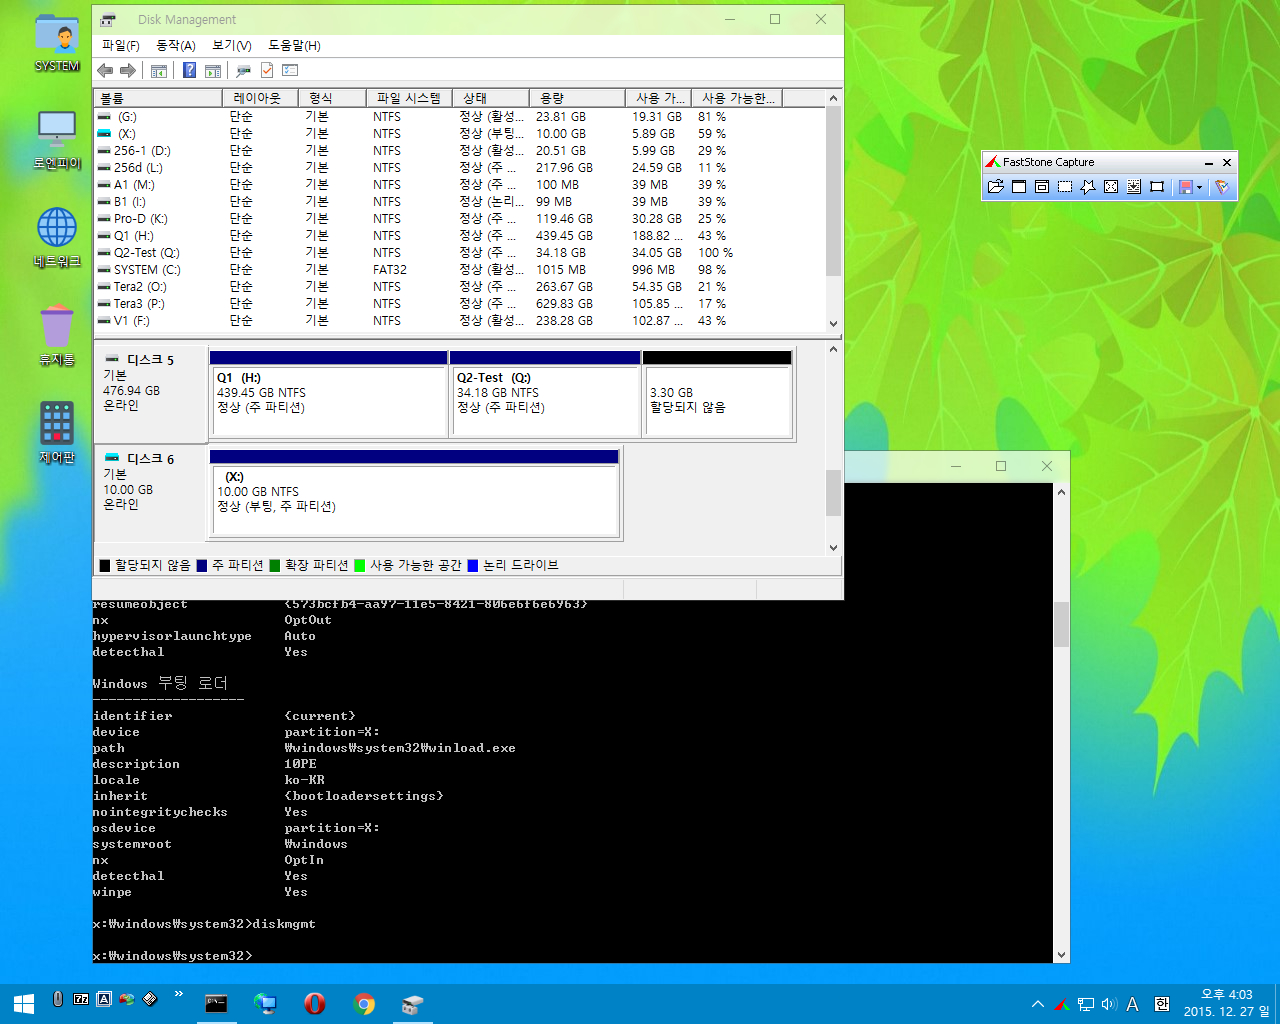Select volume row SYSTEM (C:)
The height and width of the screenshot is (1024, 1280).
[460, 270]
